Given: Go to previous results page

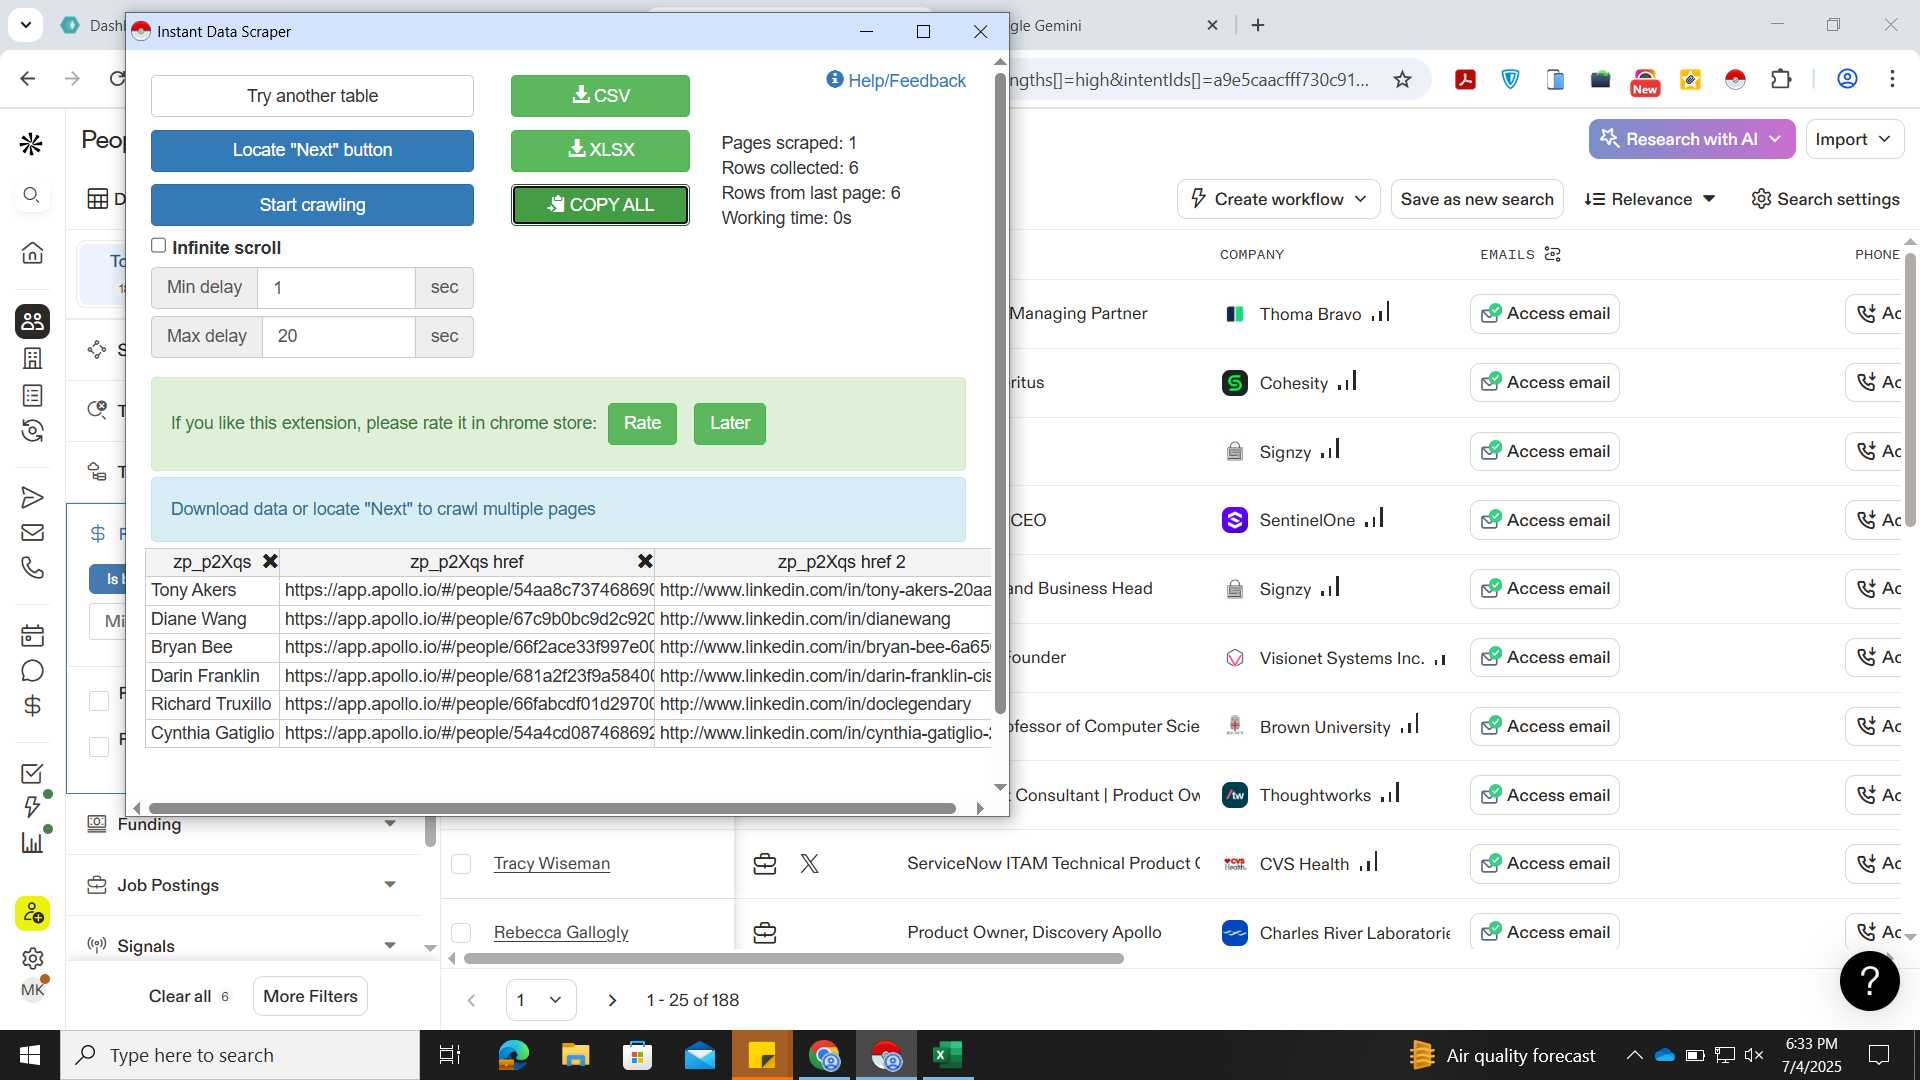Looking at the screenshot, I should pyautogui.click(x=472, y=1001).
